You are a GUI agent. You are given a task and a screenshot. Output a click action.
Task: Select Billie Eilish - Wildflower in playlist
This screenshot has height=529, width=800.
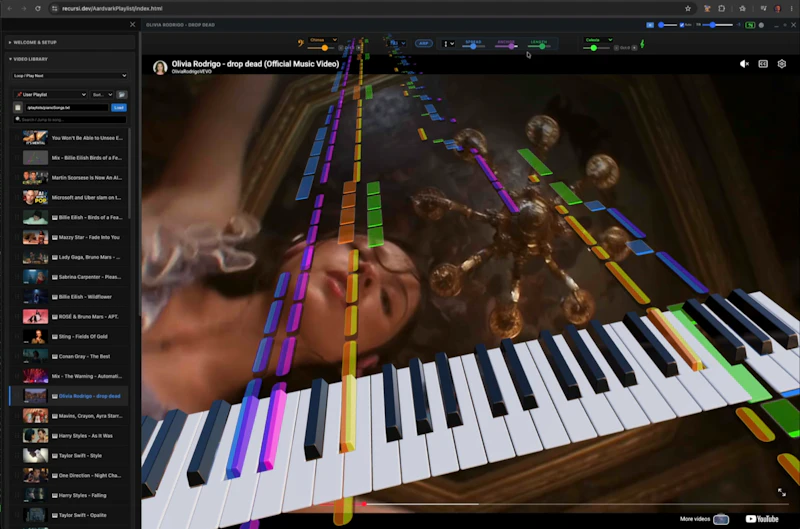pos(68,296)
